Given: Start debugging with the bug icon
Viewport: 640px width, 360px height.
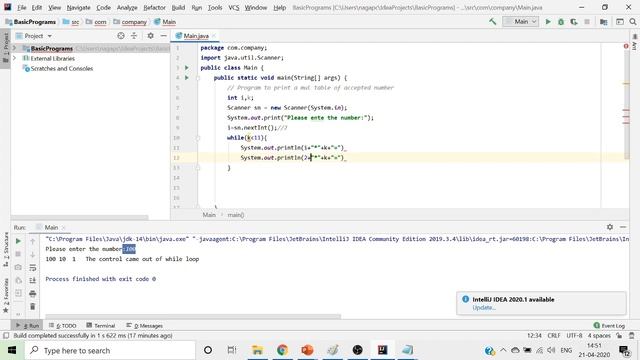Looking at the screenshot, I should point(561,22).
